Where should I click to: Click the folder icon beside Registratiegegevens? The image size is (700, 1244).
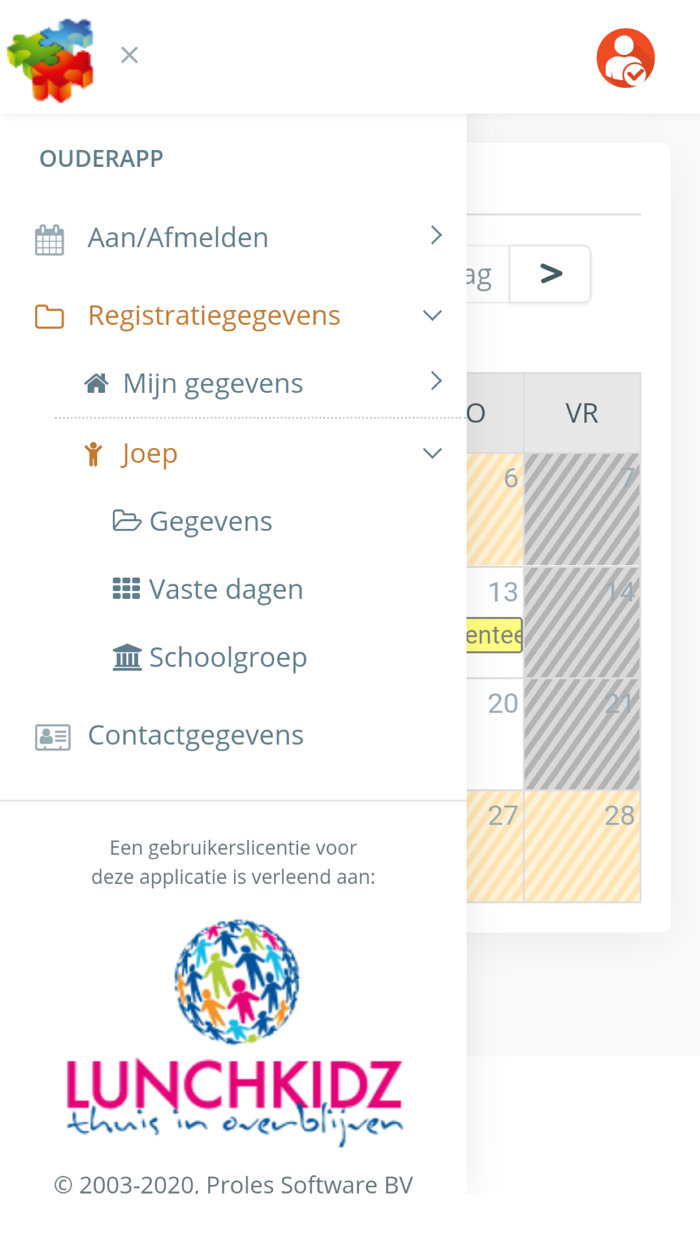49,317
